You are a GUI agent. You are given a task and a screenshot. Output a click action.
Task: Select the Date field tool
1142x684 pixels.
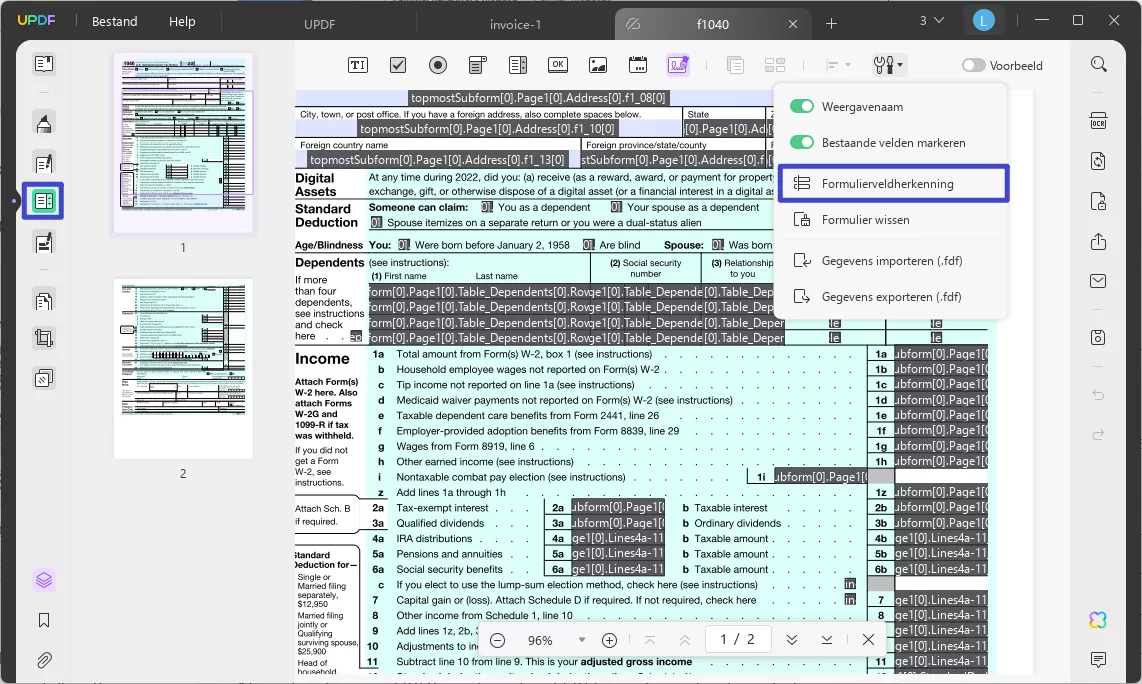pos(638,65)
